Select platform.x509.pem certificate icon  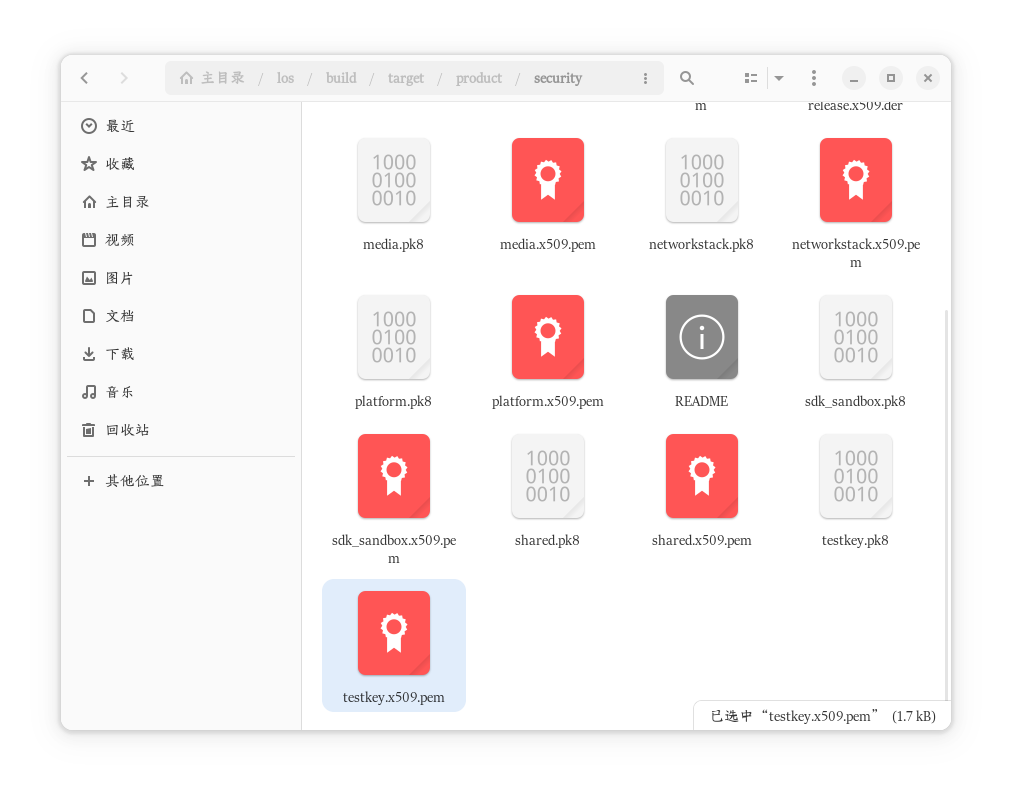click(548, 337)
